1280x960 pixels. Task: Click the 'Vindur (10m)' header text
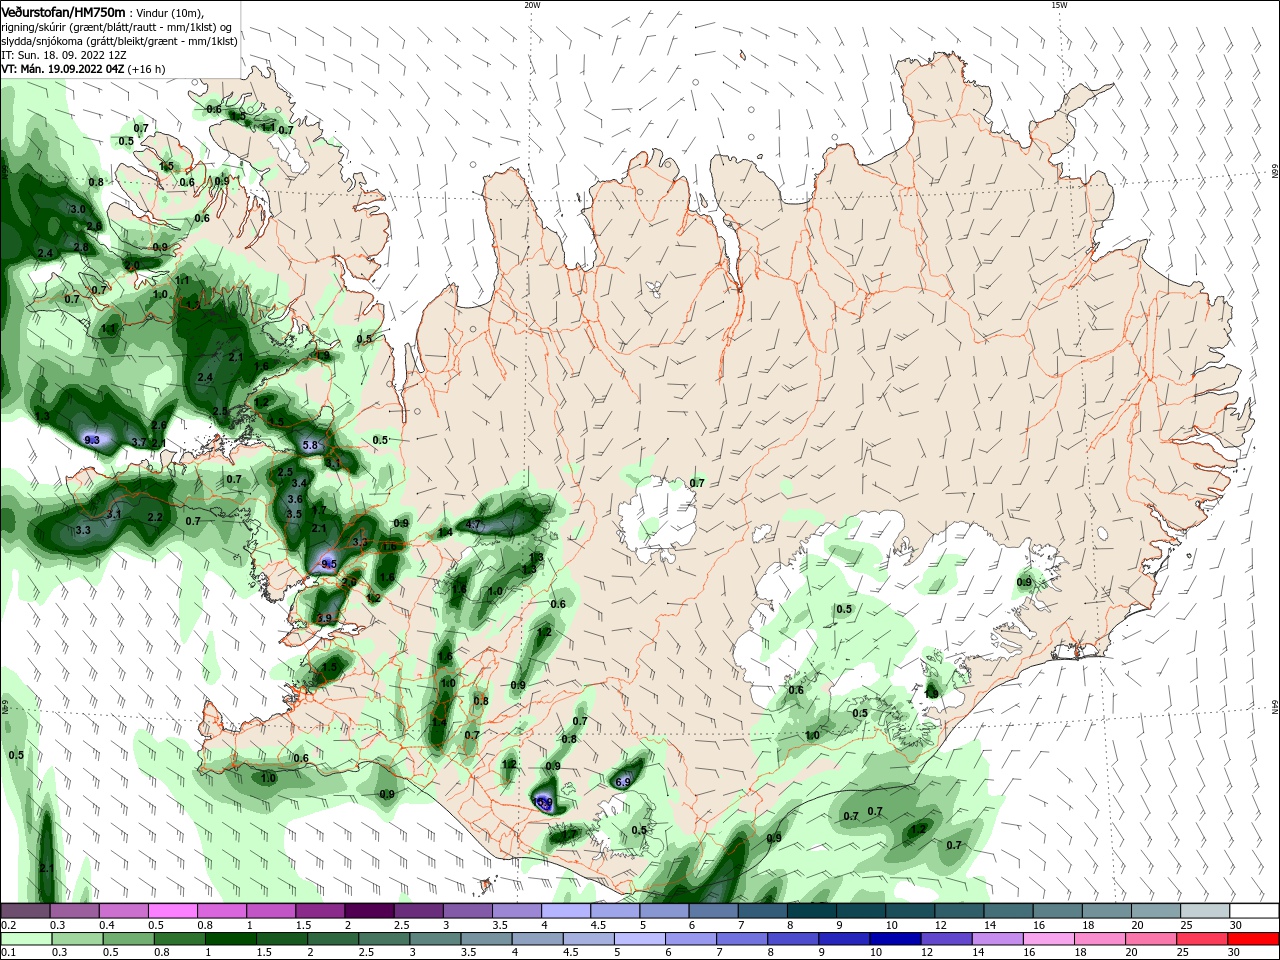169,12
